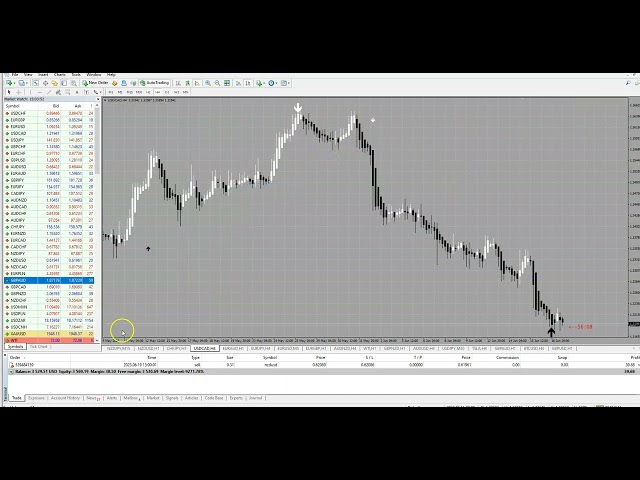Toggle the AutoTrading button
The height and width of the screenshot is (480, 640).
pyautogui.click(x=155, y=83)
